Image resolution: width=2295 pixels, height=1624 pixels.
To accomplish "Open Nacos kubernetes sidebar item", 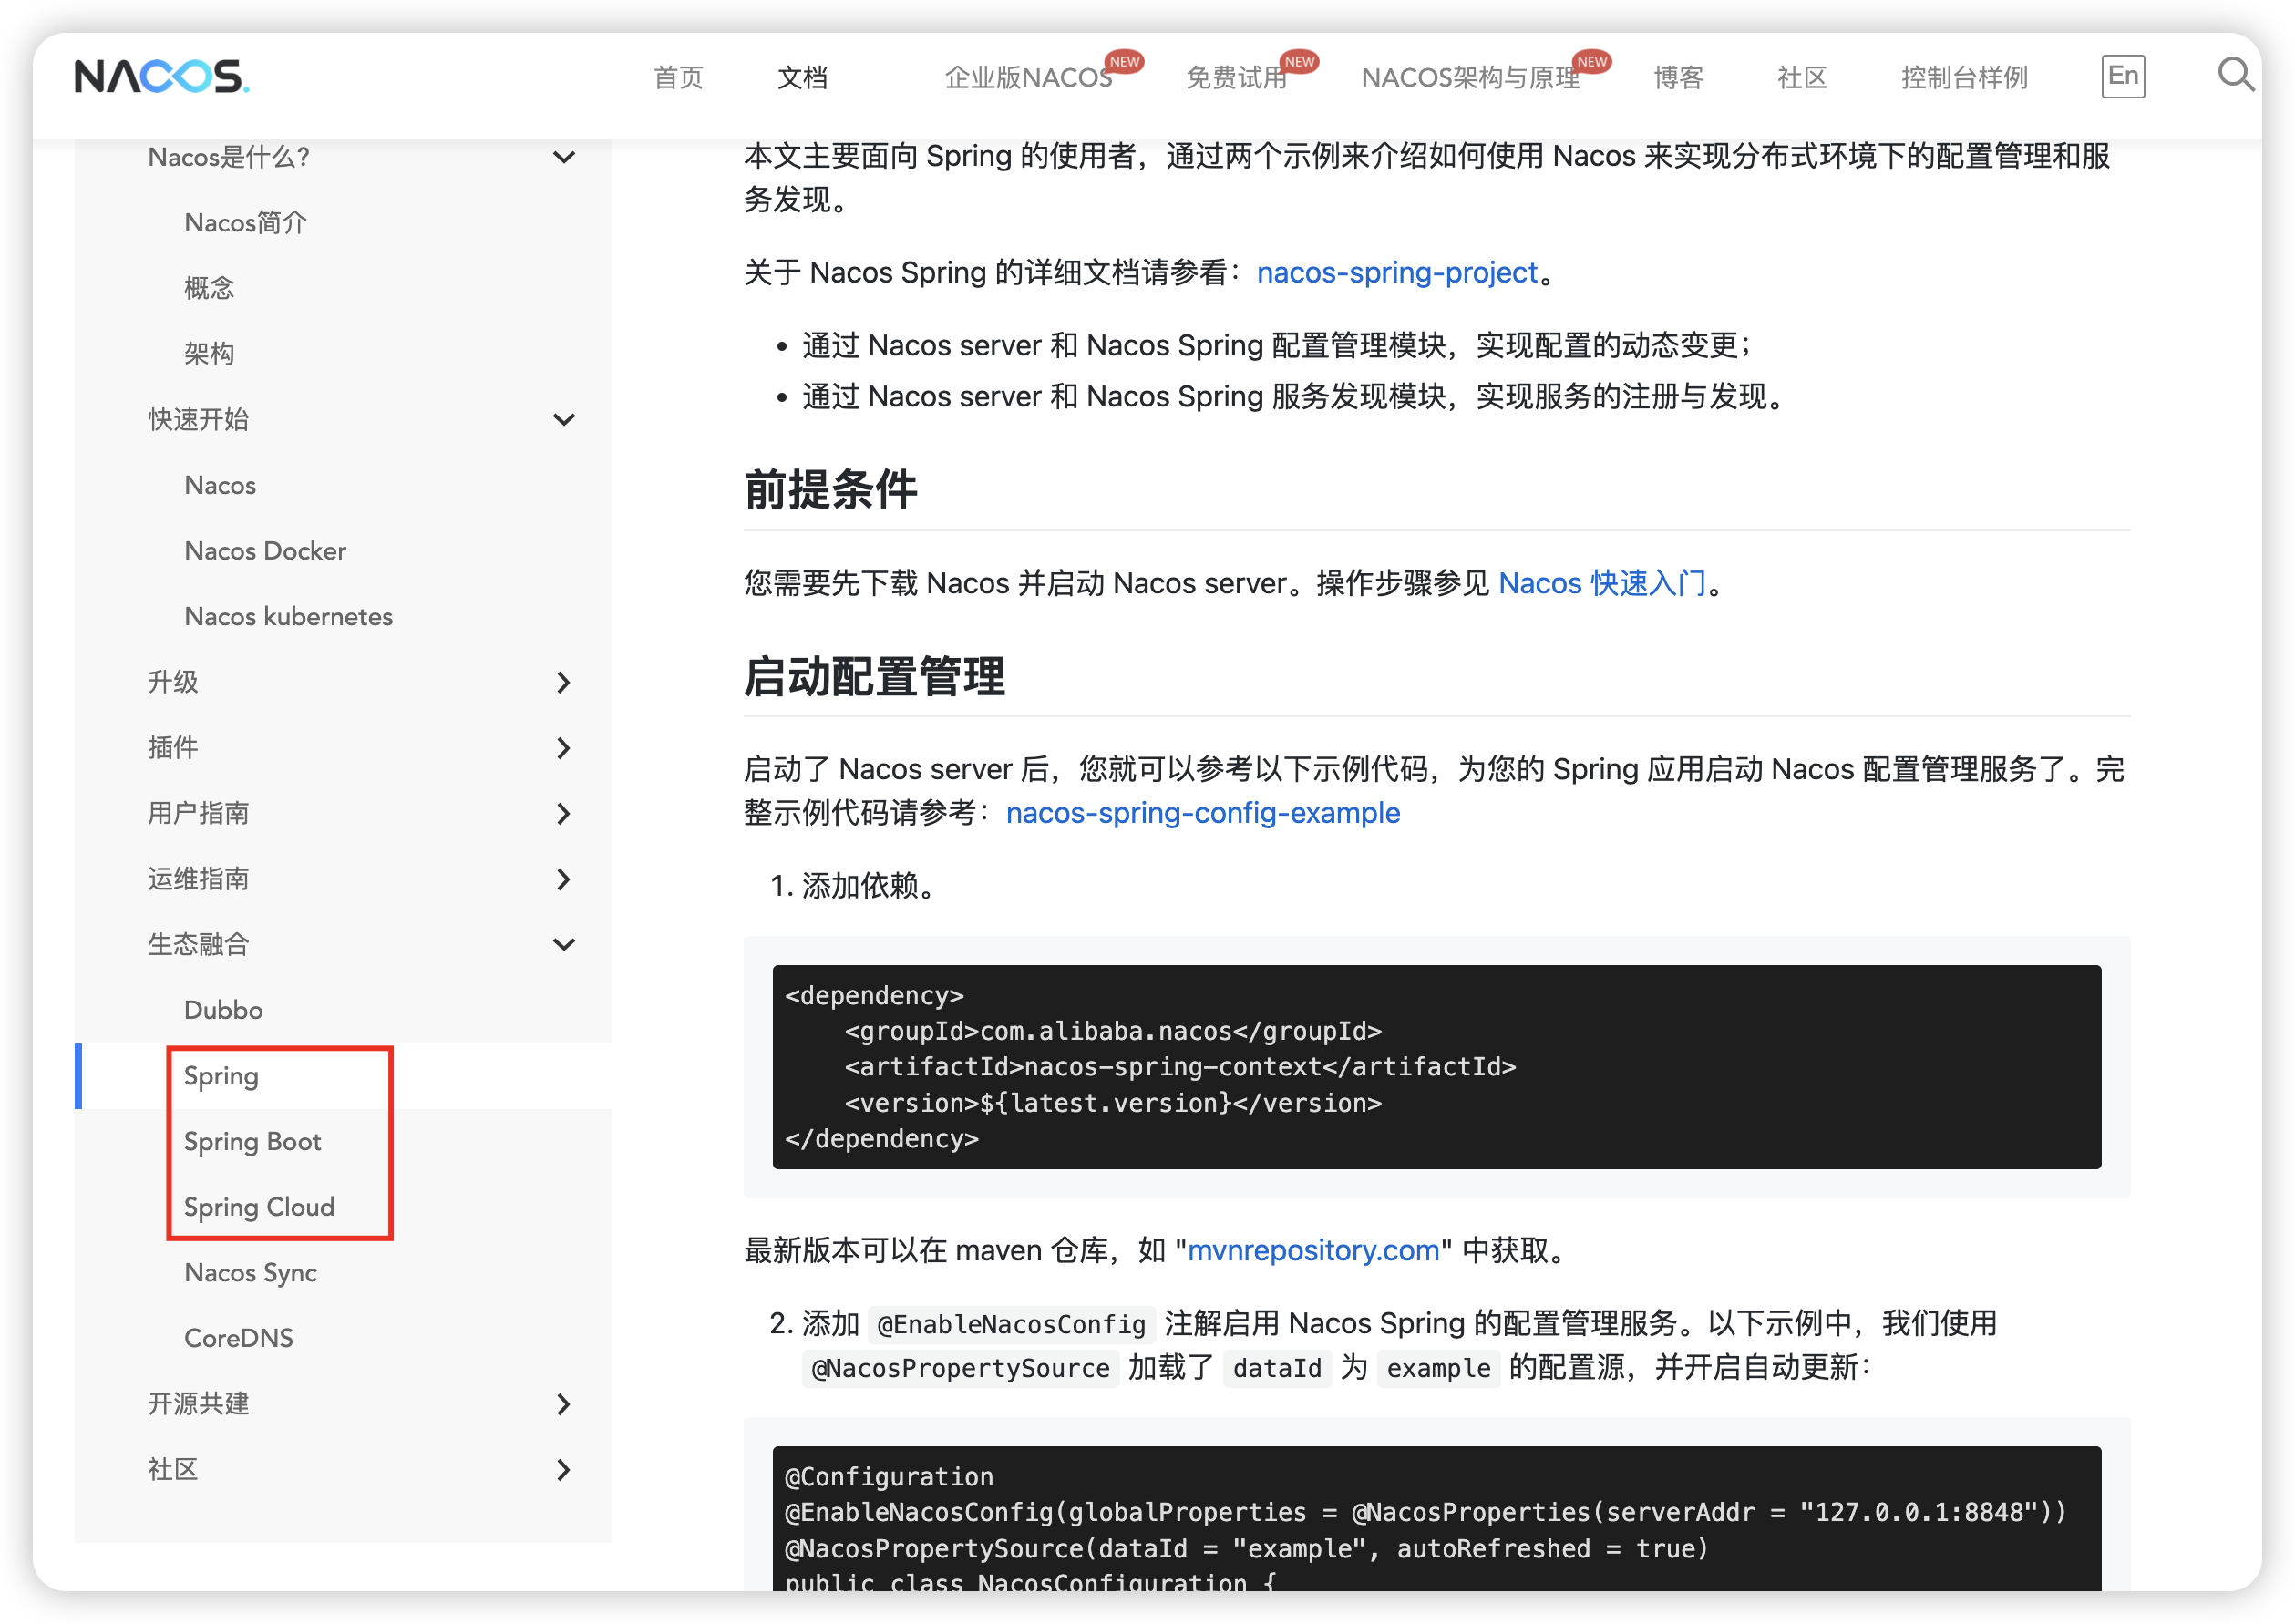I will [288, 616].
